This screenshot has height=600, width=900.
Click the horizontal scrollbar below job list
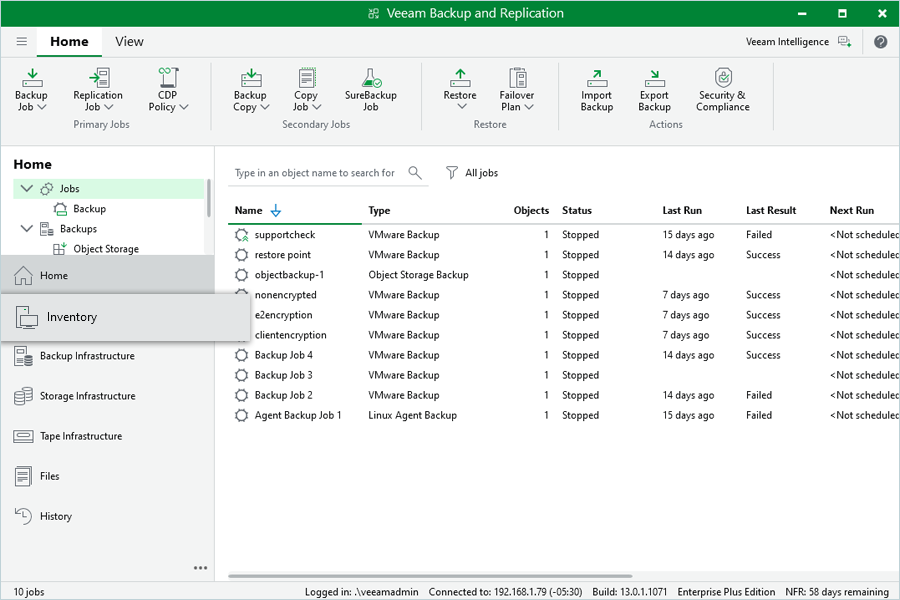430,576
